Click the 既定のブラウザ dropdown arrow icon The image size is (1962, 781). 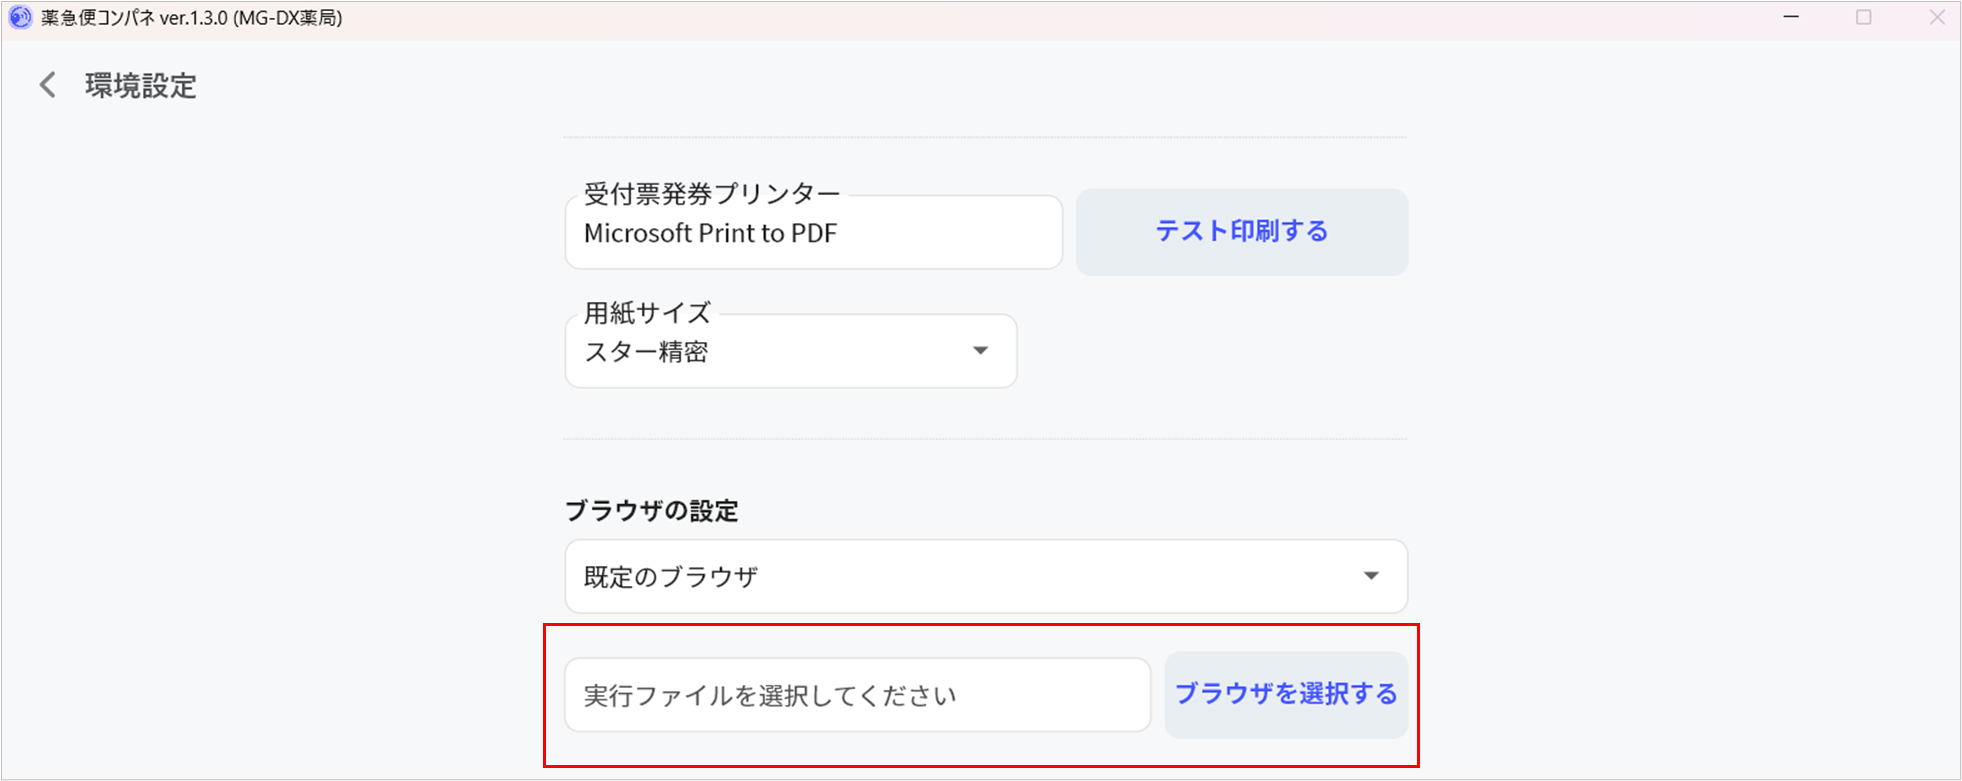[1371, 576]
